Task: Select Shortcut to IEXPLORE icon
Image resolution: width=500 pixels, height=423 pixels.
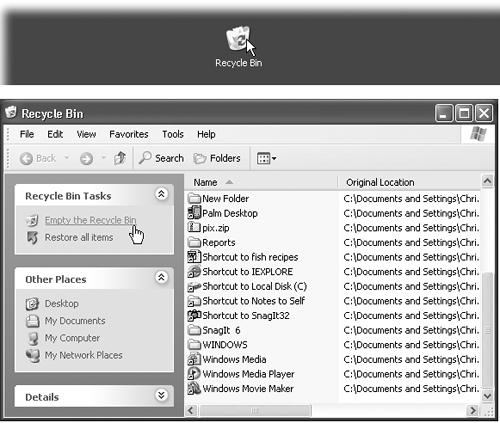Action: (x=194, y=271)
